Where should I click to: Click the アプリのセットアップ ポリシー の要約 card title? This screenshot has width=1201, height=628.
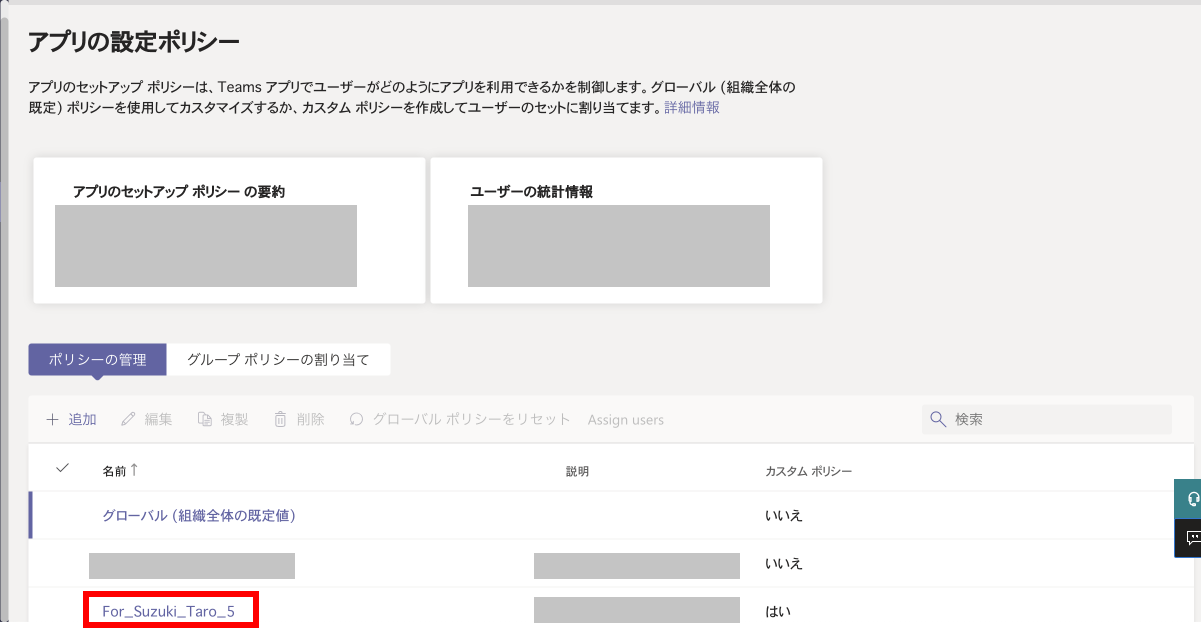point(179,191)
